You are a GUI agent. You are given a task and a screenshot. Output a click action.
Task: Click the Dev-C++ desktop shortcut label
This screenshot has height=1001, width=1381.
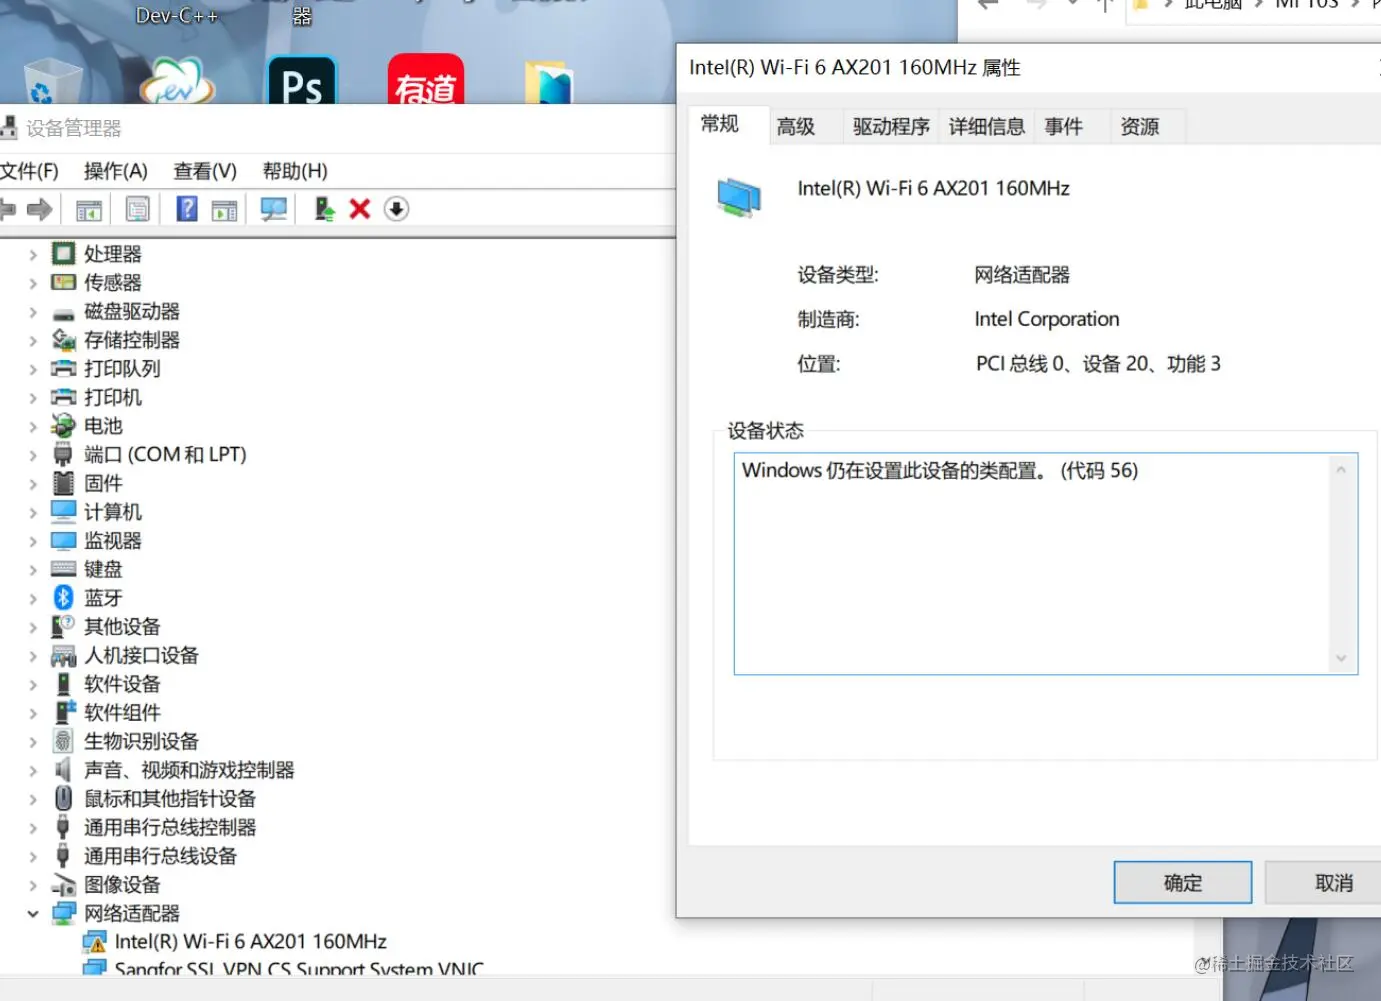click(177, 15)
